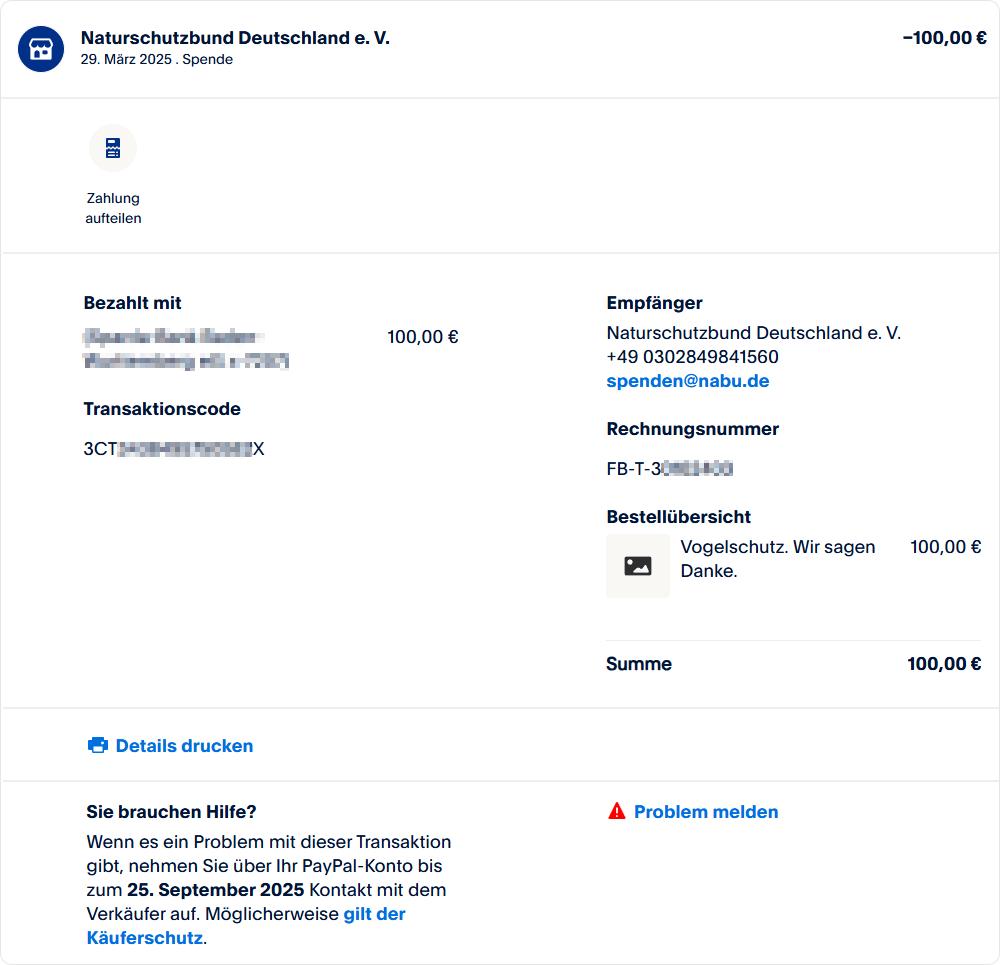Click the blue merchant store icon
The width and height of the screenshot is (1000, 965).
click(x=41, y=49)
